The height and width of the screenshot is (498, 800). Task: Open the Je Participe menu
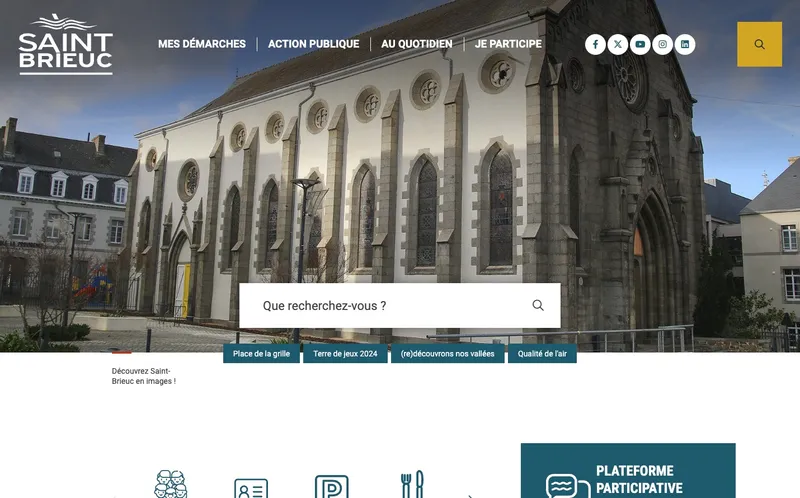pyautogui.click(x=508, y=44)
